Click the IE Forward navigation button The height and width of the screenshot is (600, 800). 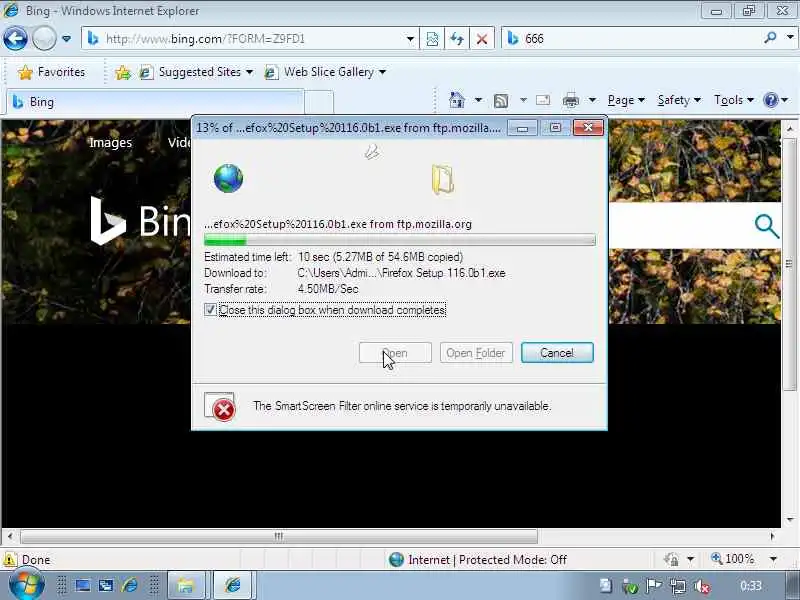tap(44, 38)
